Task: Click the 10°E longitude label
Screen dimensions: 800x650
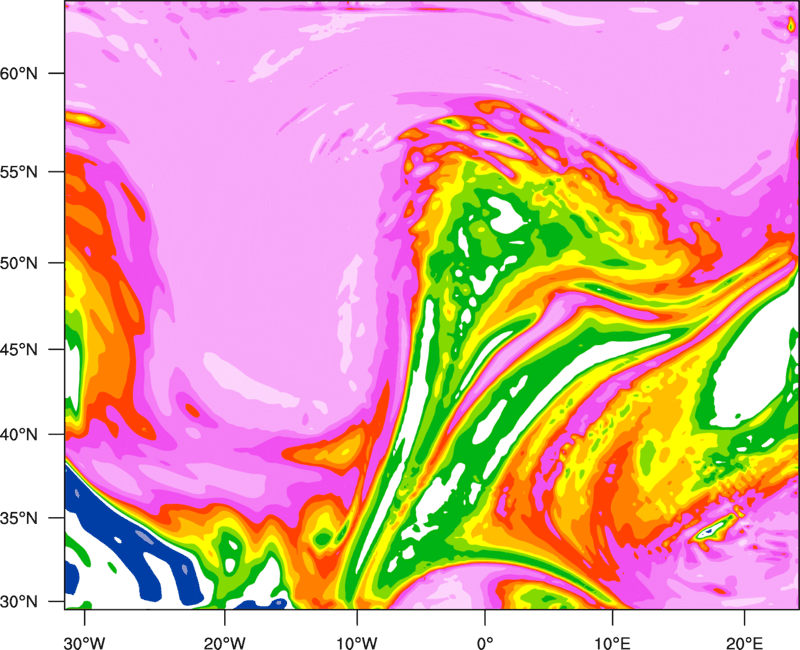Action: 612,643
